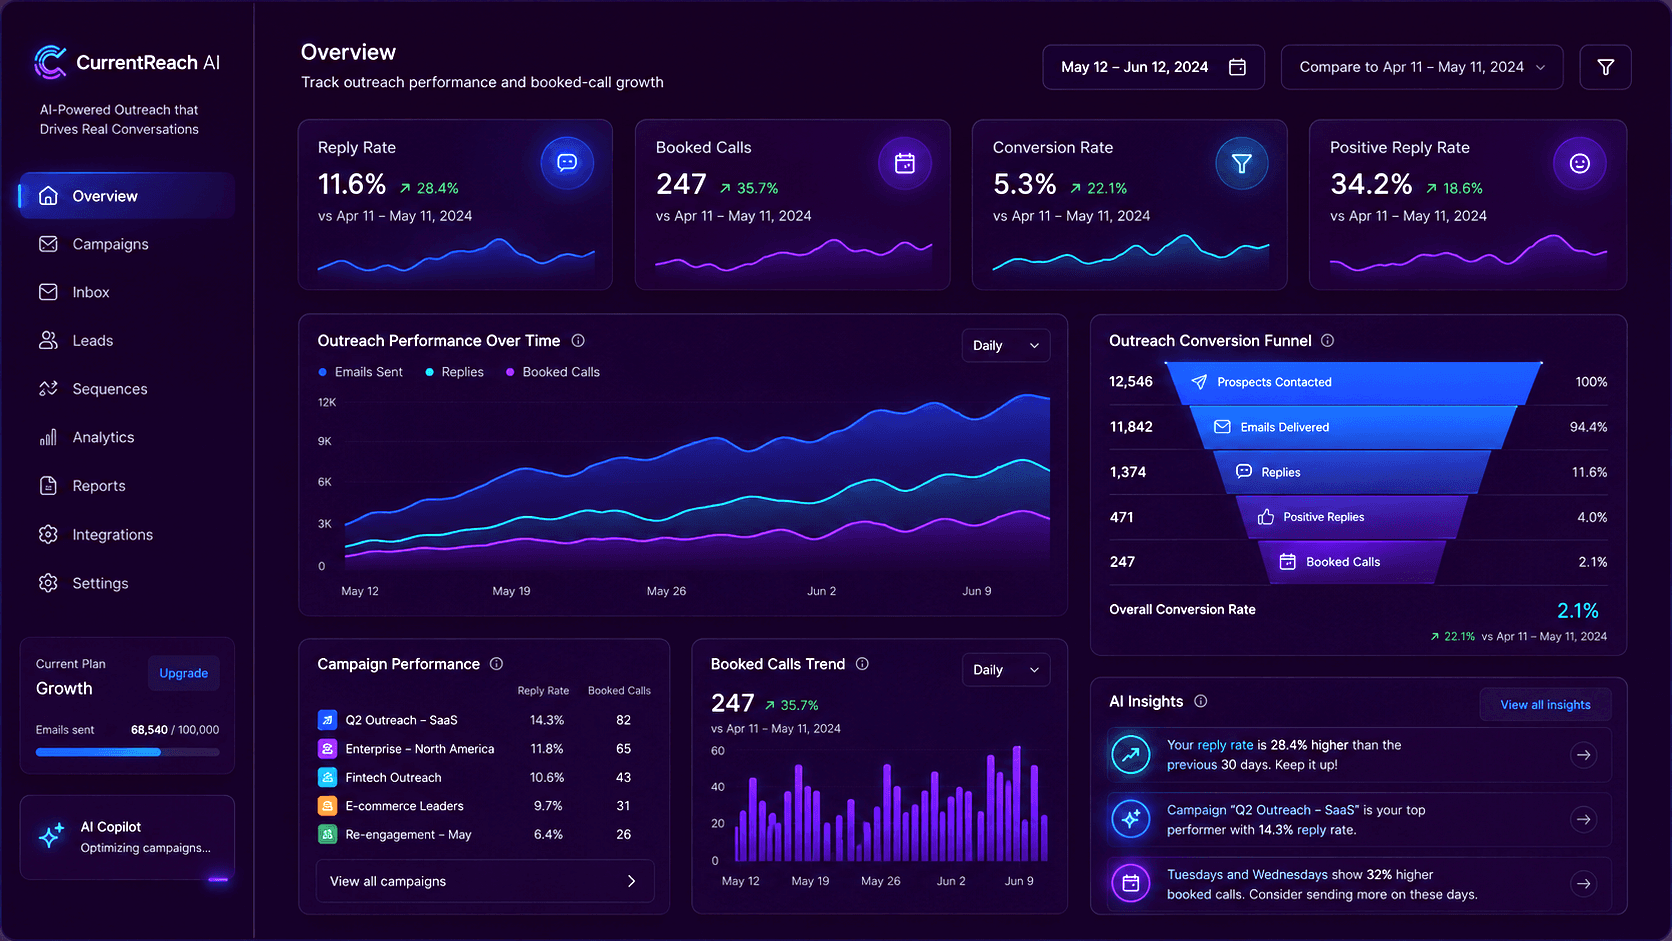Click the 12,546 prospects count
Screen dimensions: 1672x941
point(1131,382)
